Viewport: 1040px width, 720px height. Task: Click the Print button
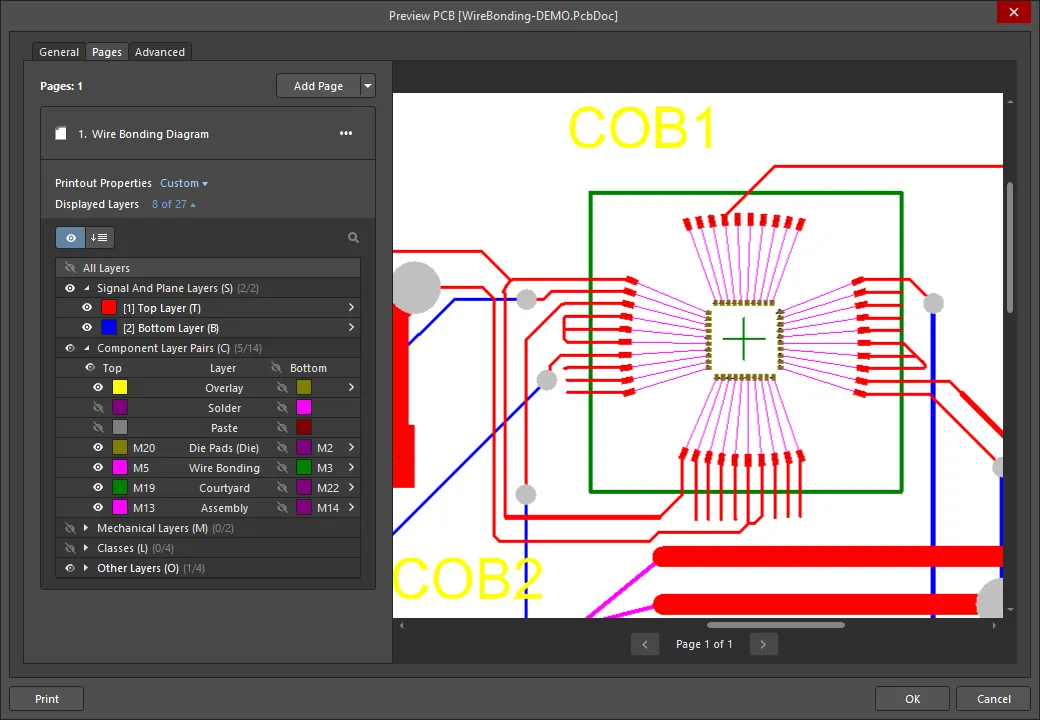click(x=47, y=699)
